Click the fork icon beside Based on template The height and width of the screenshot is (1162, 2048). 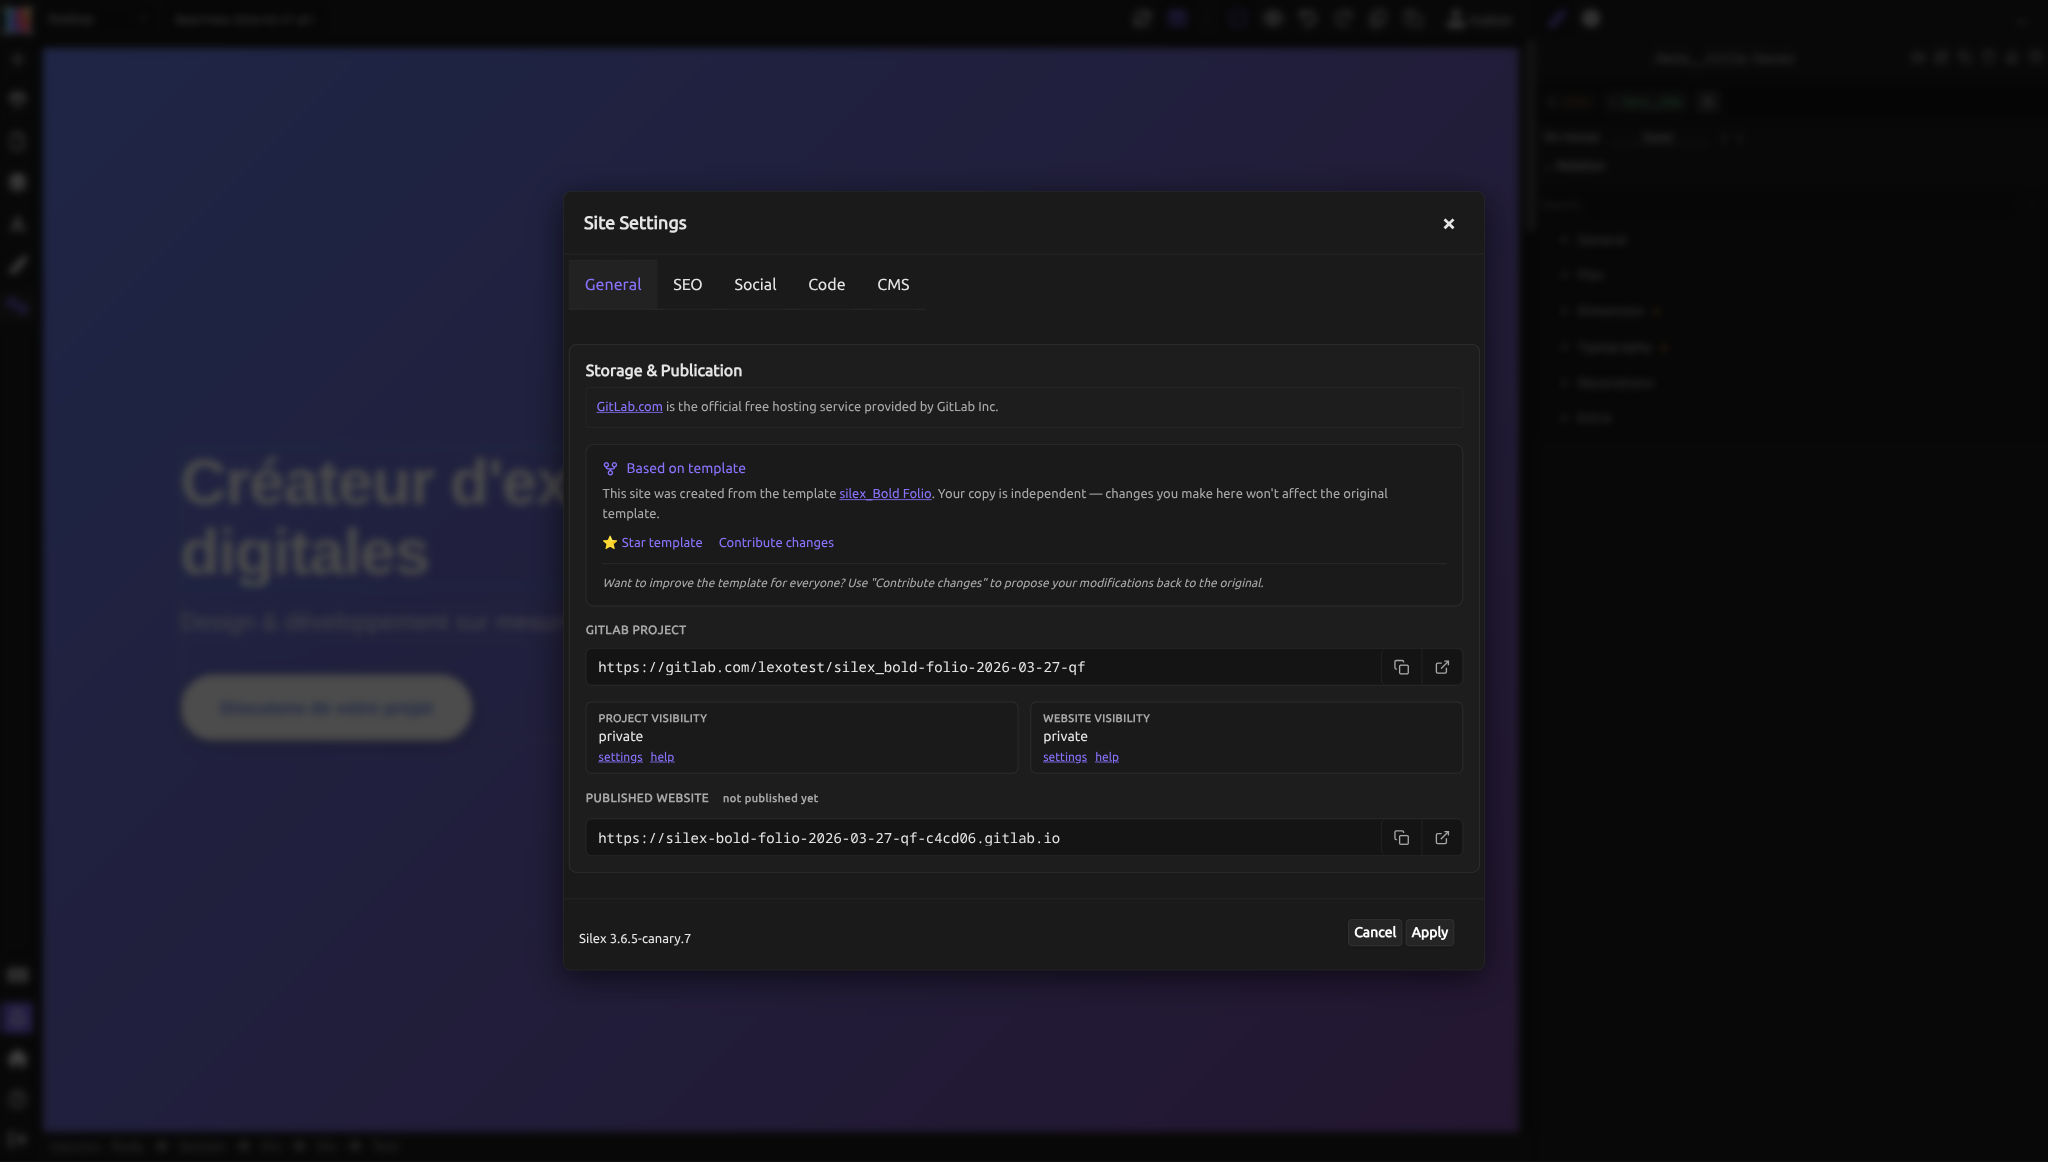coord(609,467)
